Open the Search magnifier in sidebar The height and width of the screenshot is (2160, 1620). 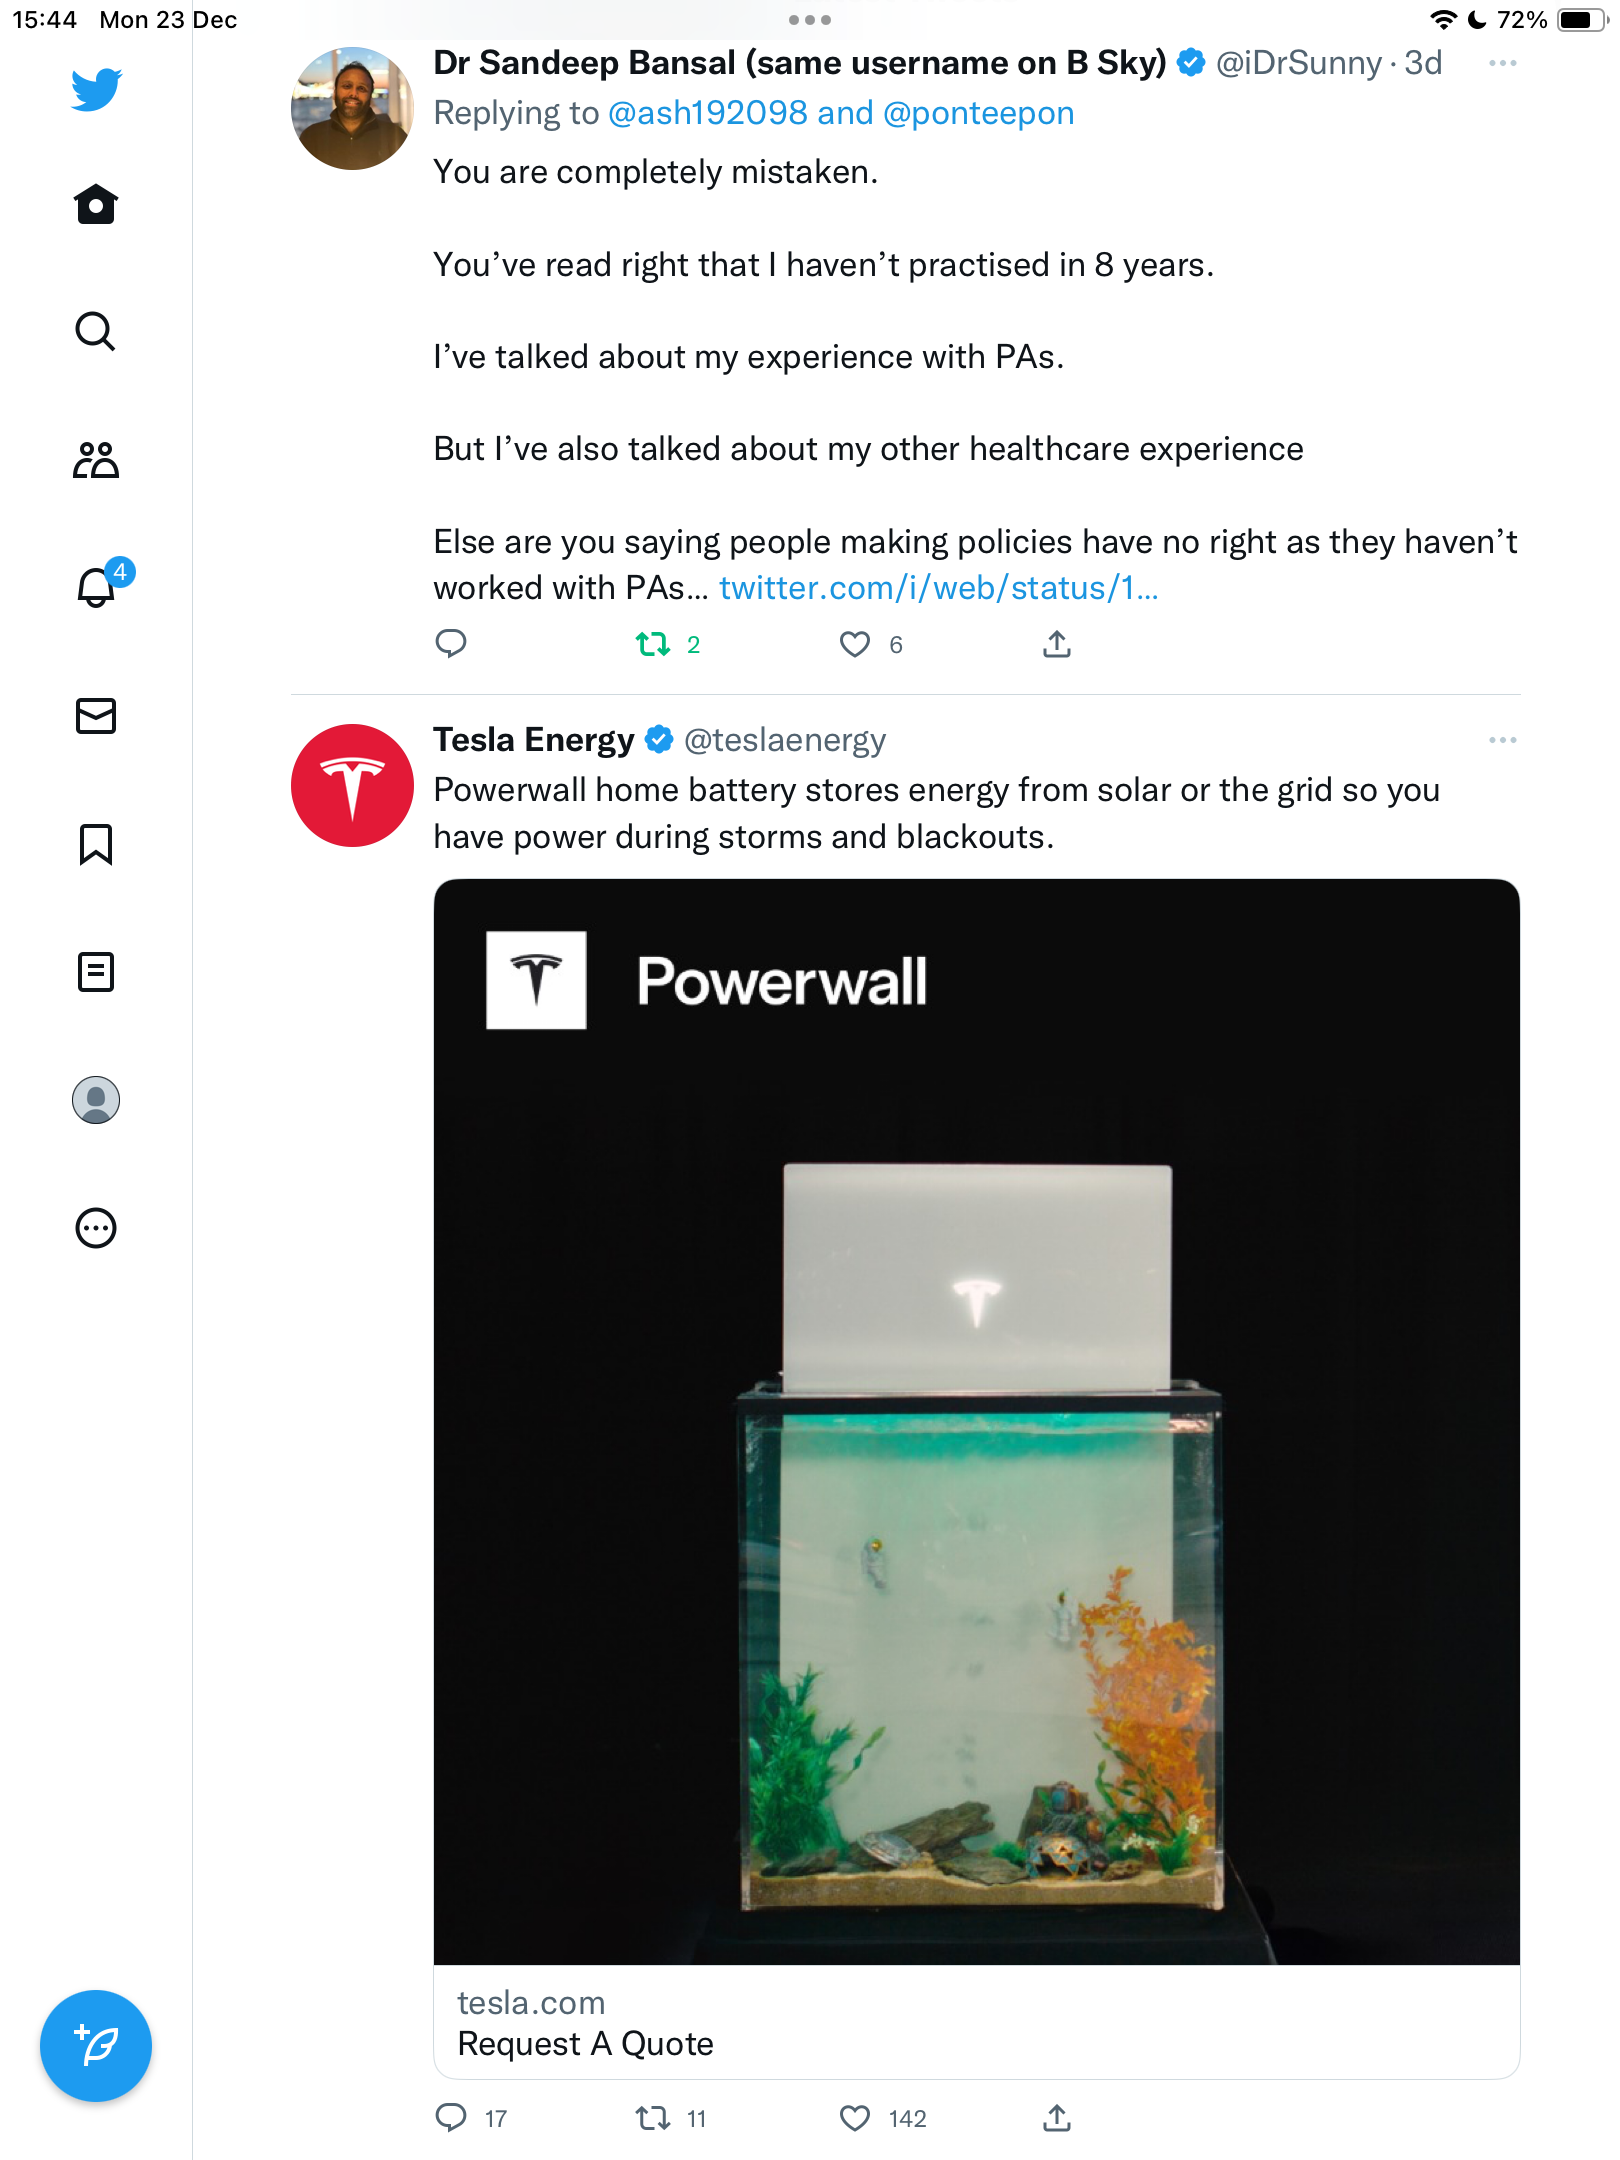[x=96, y=331]
